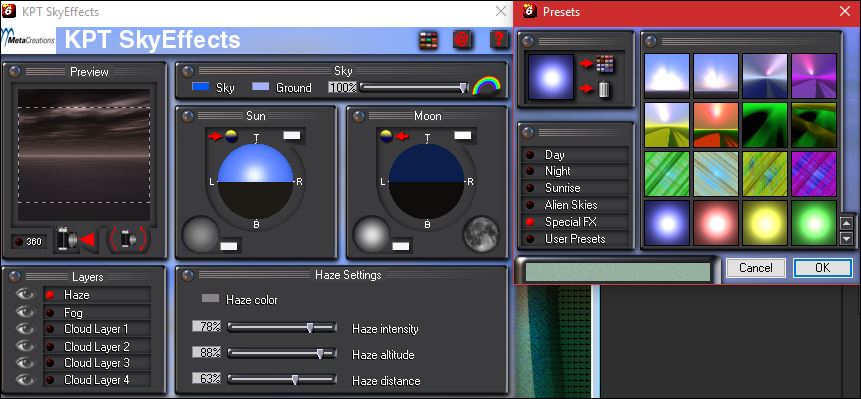Select Cloud Layer 4
The width and height of the screenshot is (861, 399).
click(97, 380)
